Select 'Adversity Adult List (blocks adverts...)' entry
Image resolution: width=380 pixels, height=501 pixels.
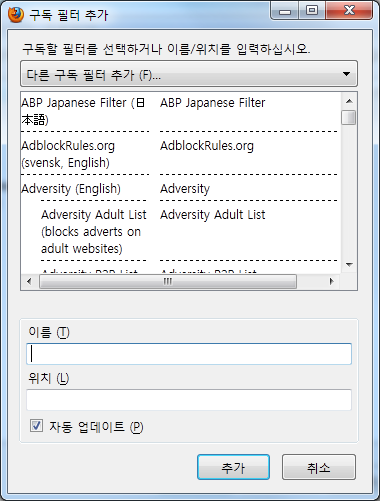click(94, 231)
